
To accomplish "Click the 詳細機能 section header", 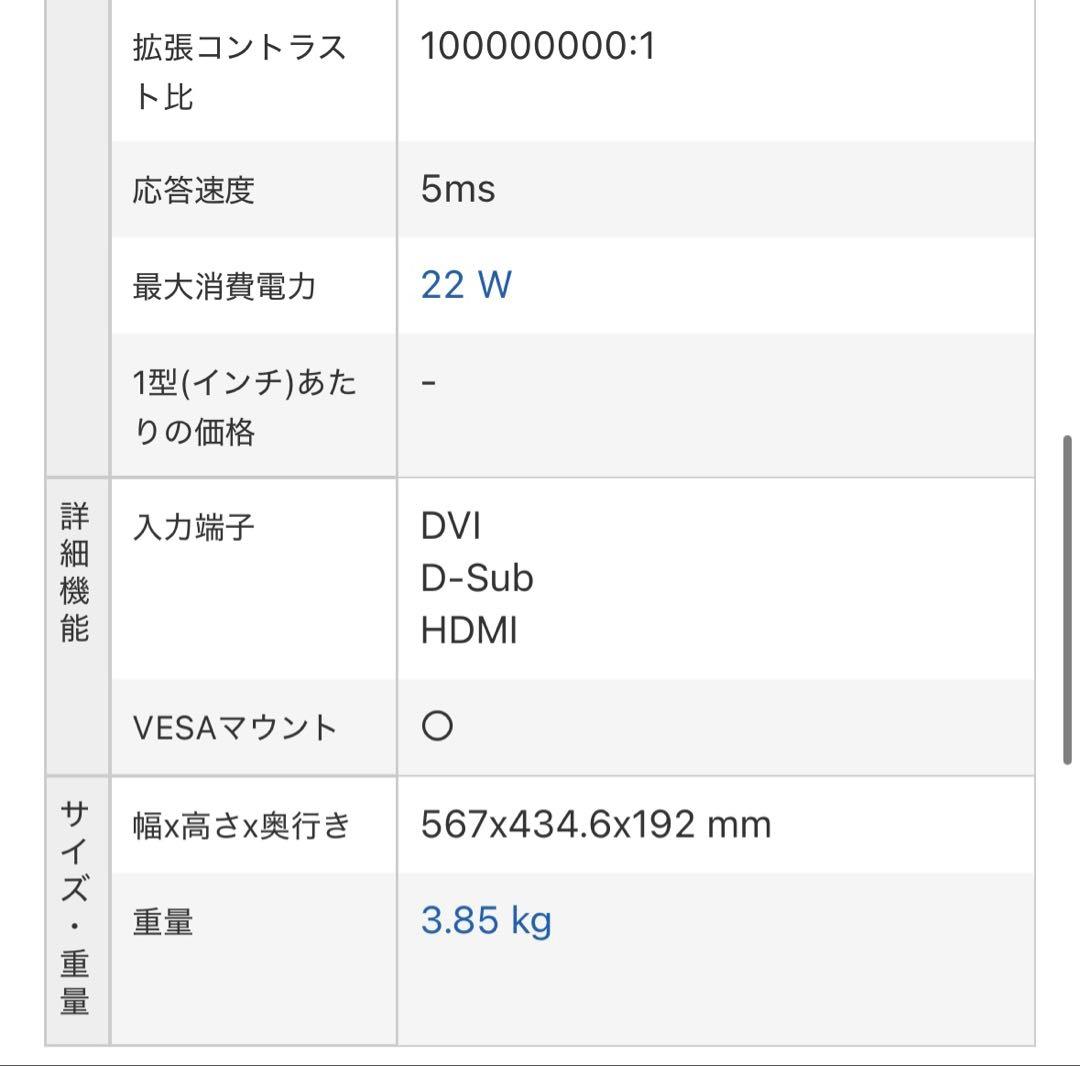I will [75, 573].
